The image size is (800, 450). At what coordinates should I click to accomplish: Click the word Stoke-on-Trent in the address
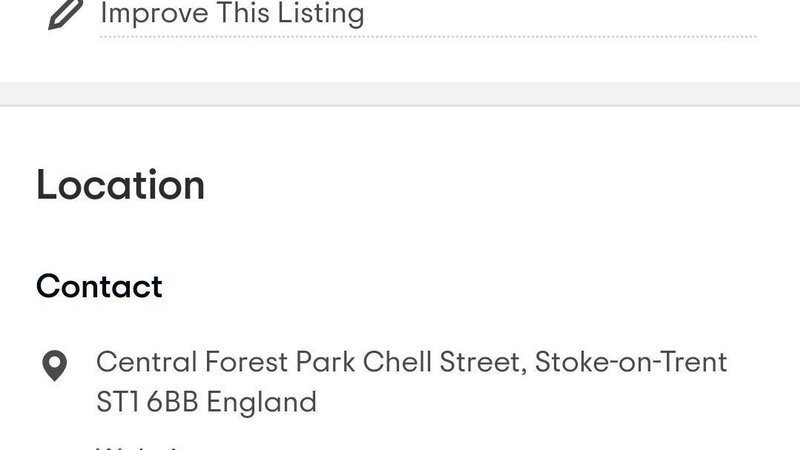[631, 361]
